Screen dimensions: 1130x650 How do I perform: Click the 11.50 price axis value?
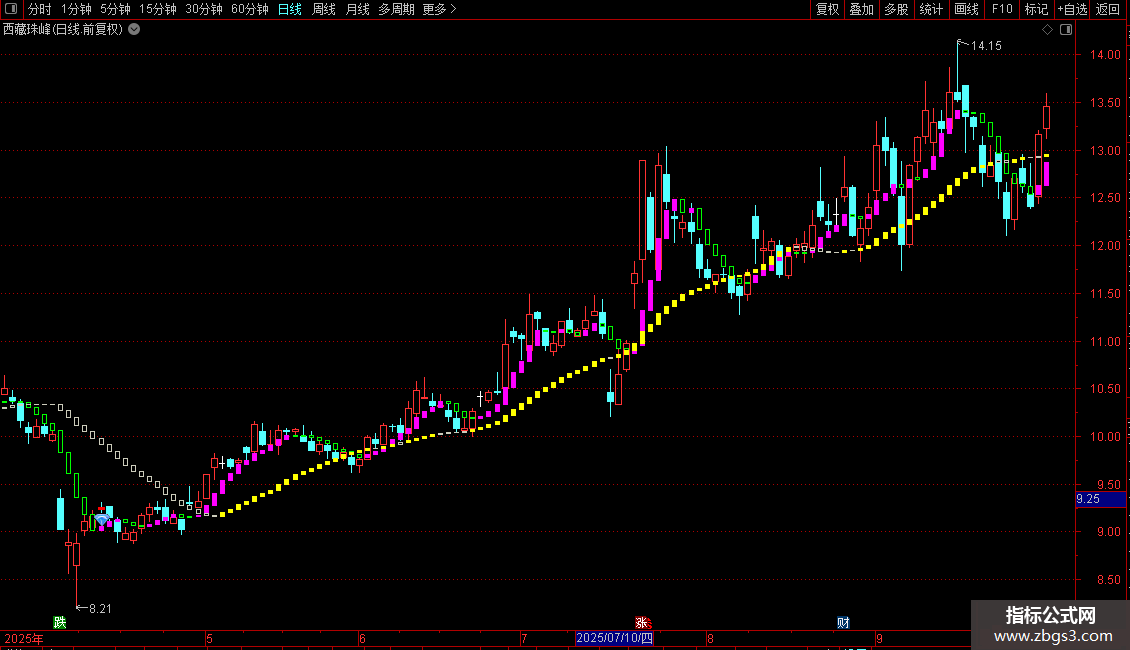[x=1105, y=293]
